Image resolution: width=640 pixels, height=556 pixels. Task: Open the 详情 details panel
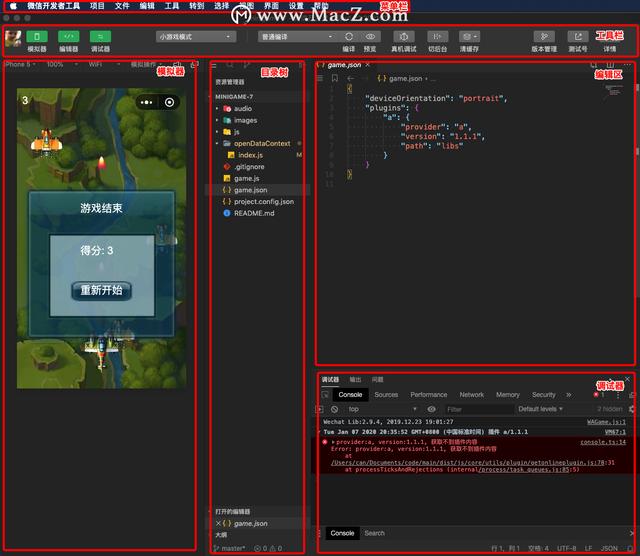coord(610,49)
